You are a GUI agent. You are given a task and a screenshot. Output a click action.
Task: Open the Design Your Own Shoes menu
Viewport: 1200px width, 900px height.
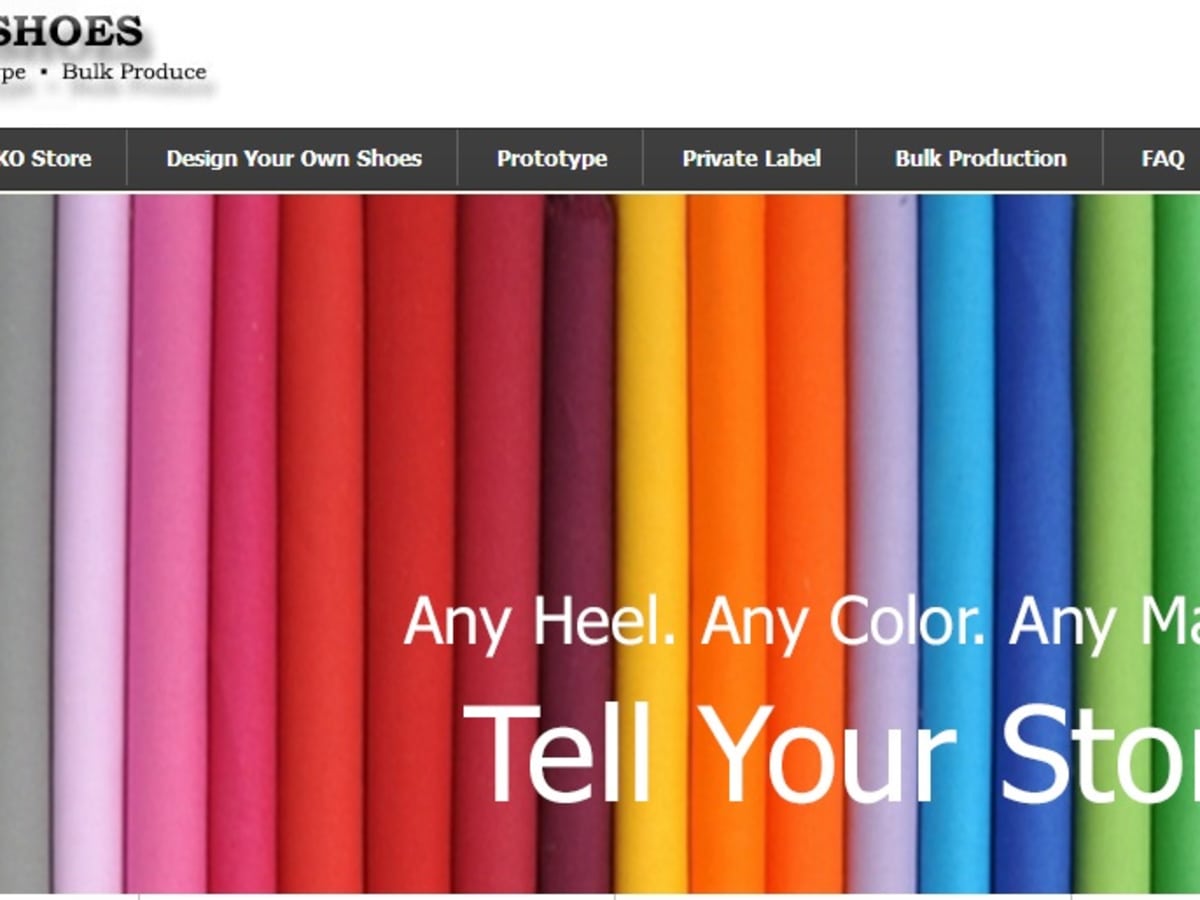coord(293,158)
